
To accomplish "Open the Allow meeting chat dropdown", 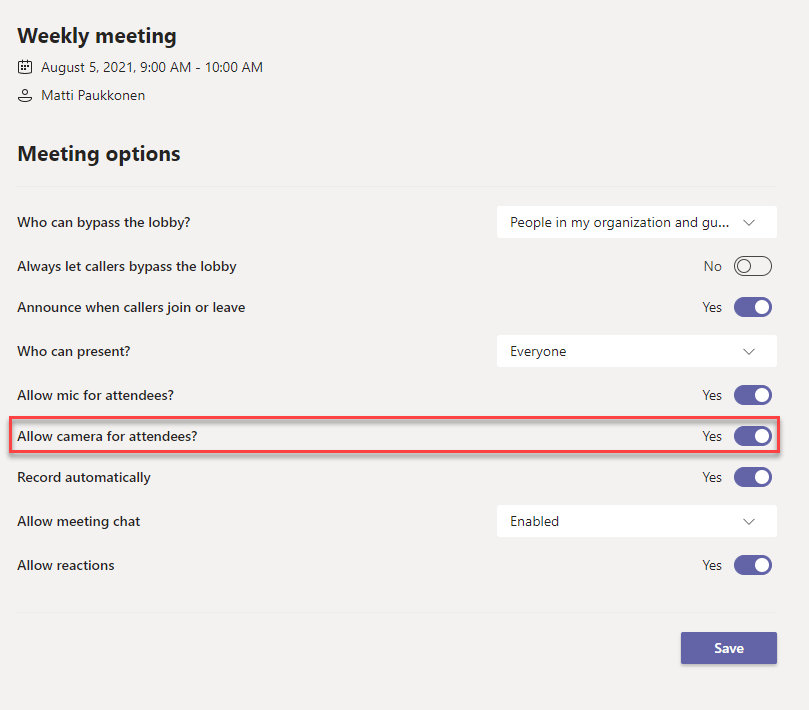I will pyautogui.click(x=636, y=521).
